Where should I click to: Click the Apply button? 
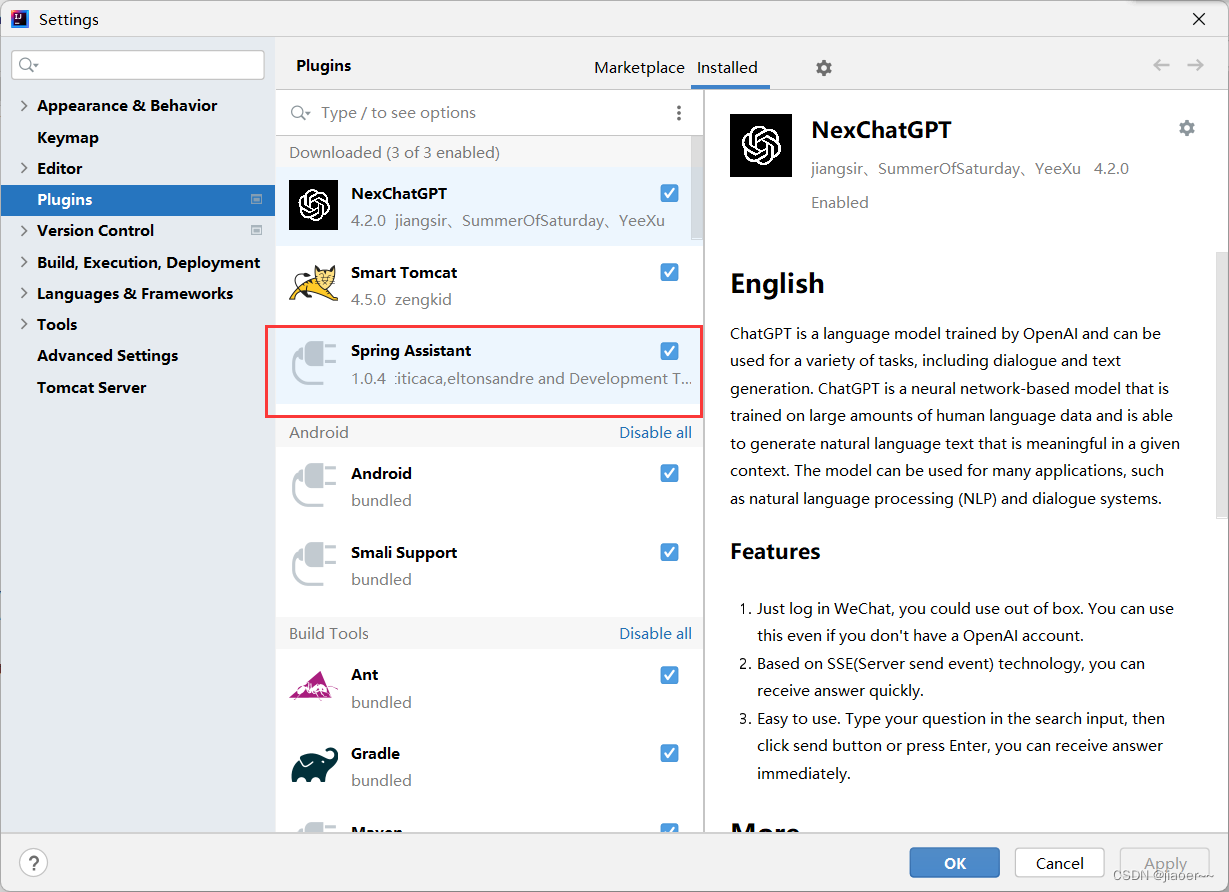(1165, 863)
